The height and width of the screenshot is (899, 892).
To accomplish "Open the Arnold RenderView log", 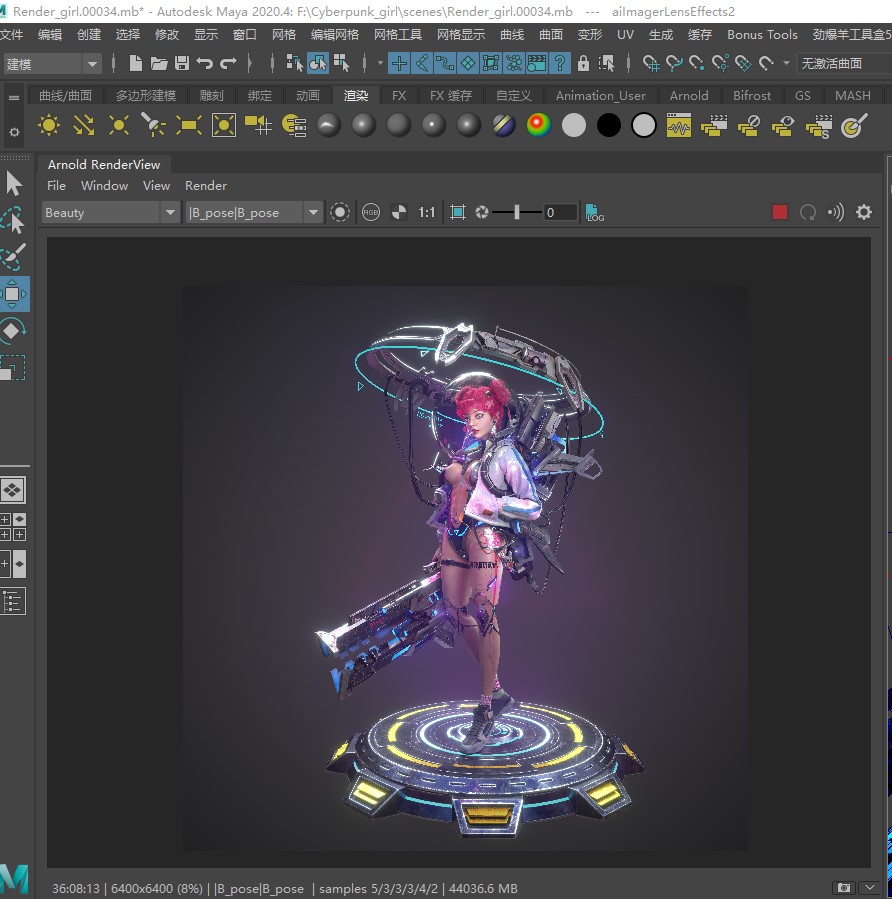I will pos(594,213).
